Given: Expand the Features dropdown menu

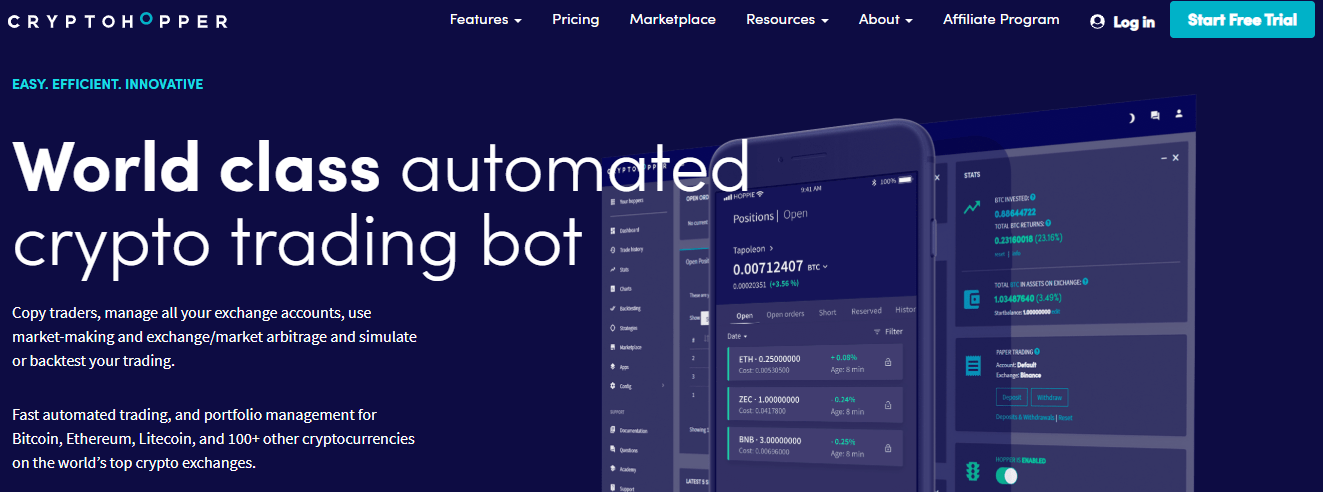Looking at the screenshot, I should pos(486,20).
